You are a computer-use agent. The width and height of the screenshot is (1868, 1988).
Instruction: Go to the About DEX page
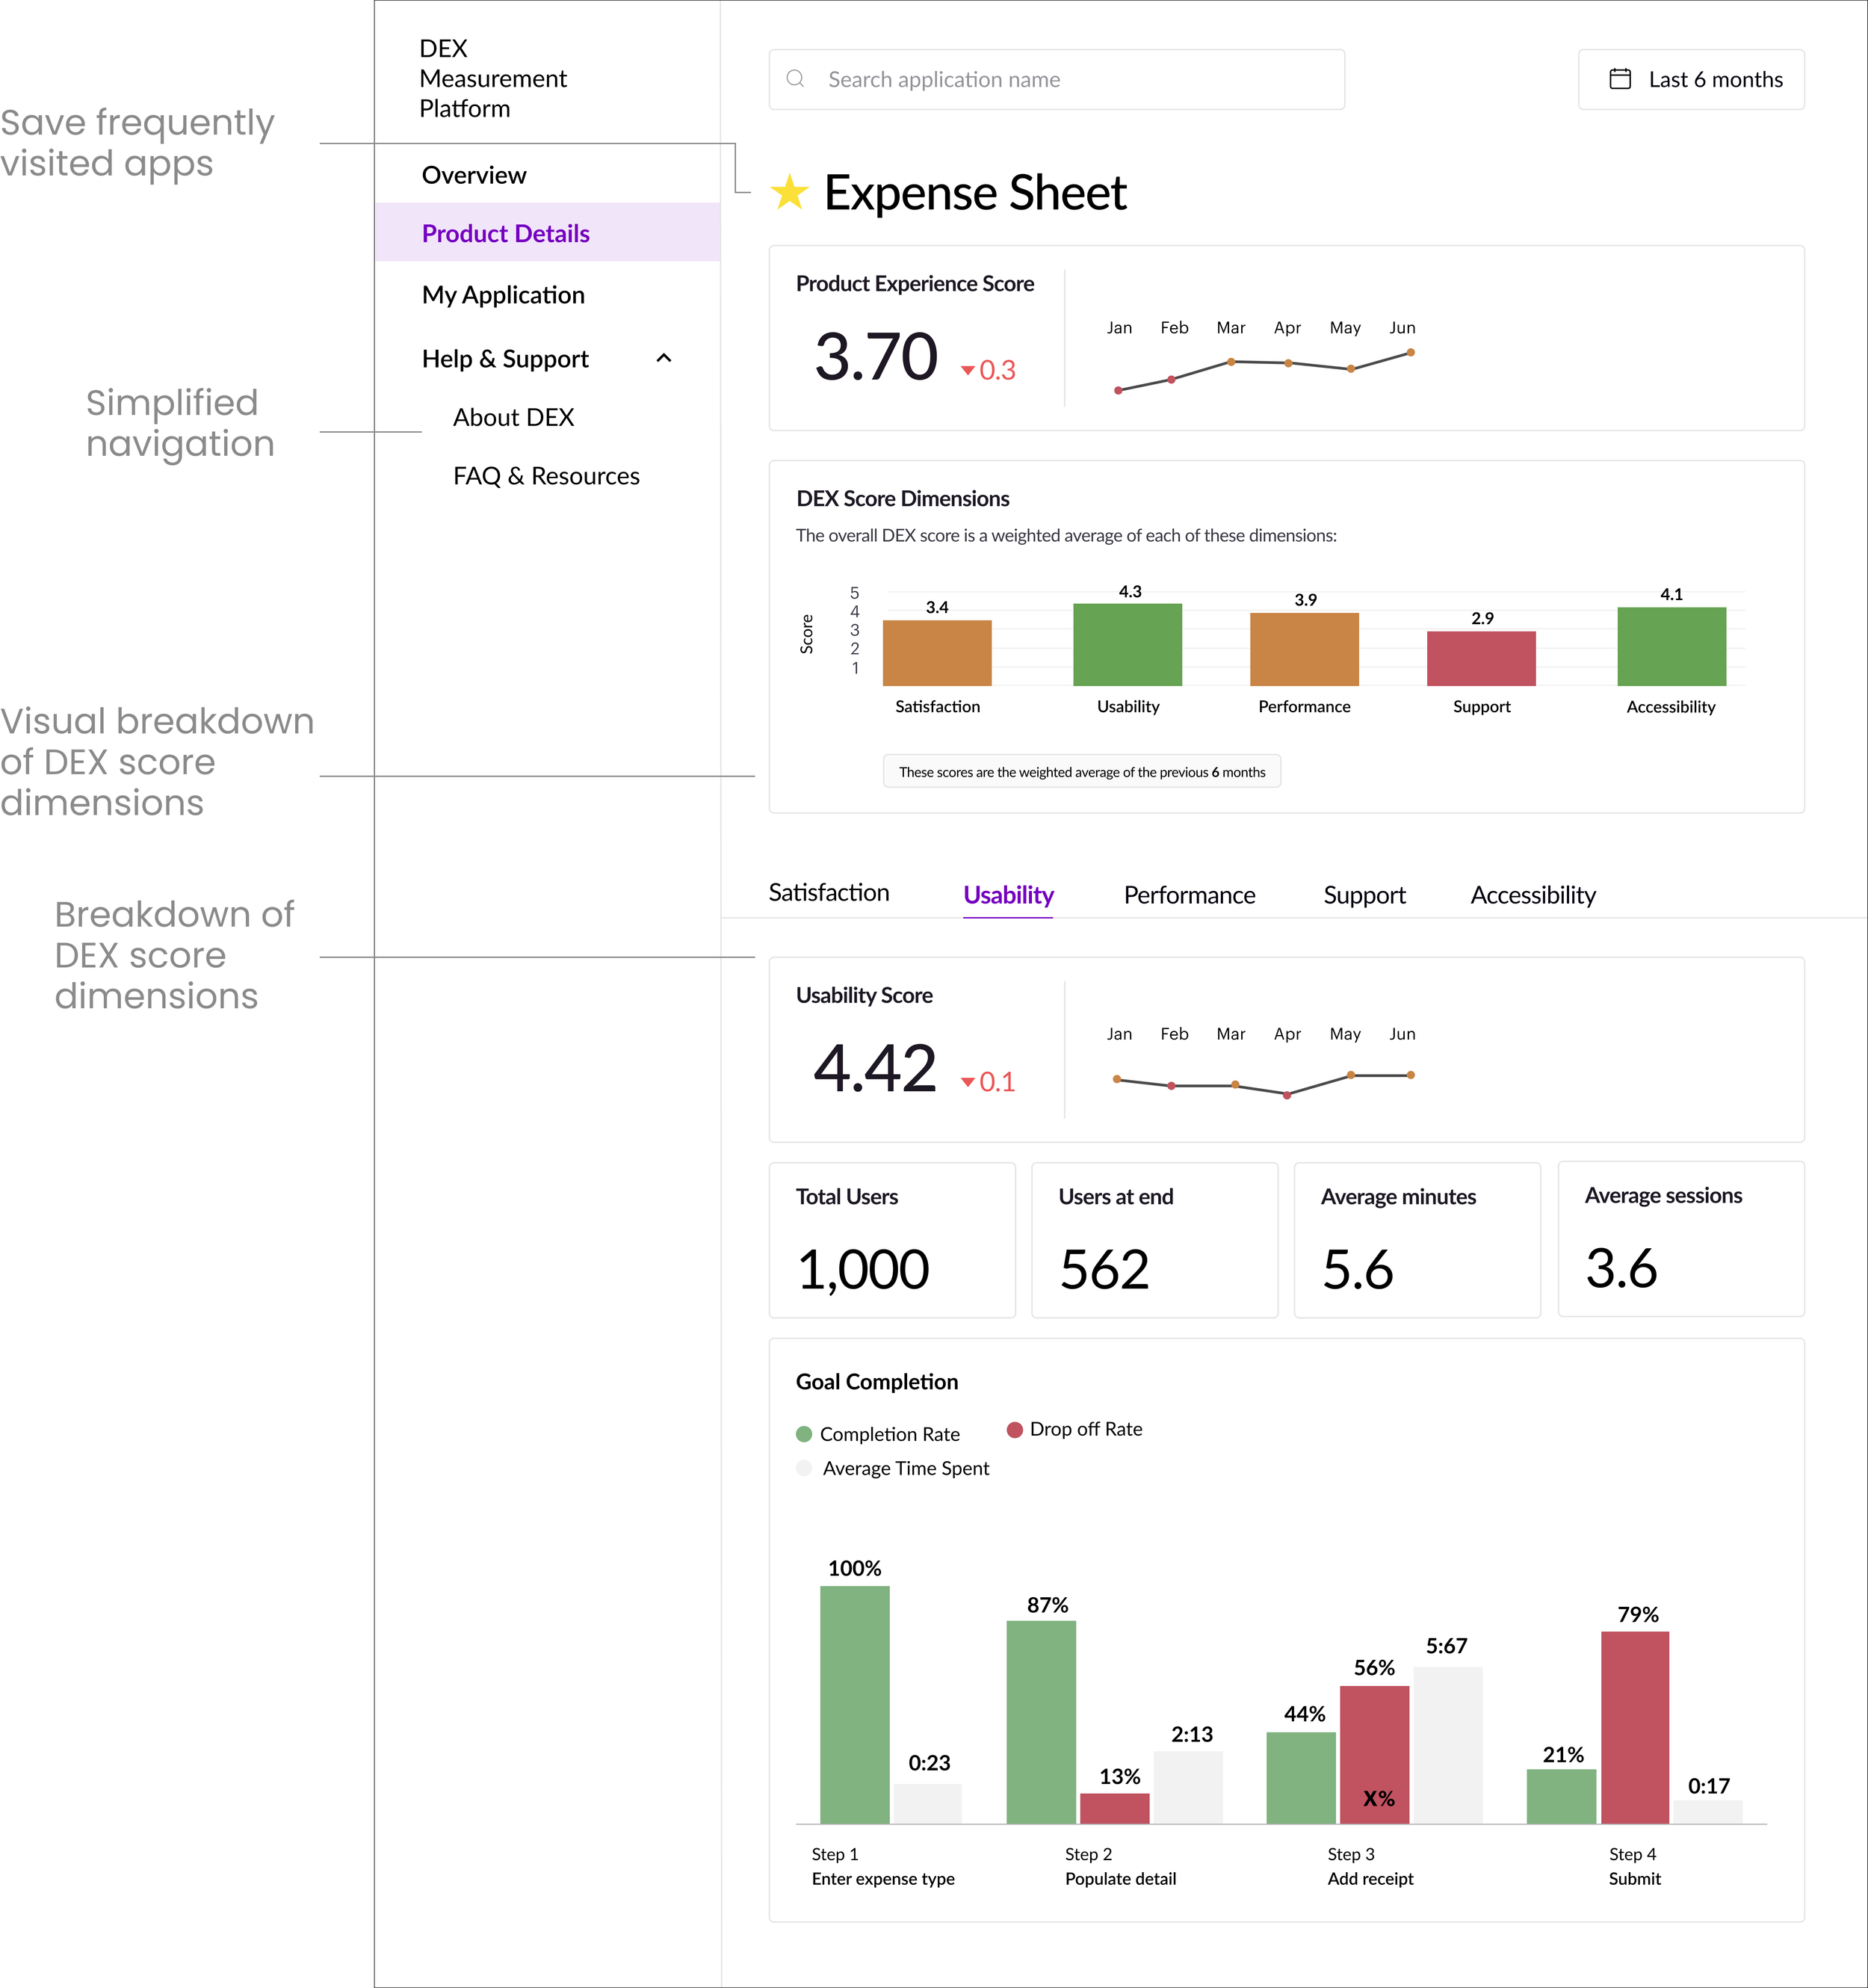pos(513,417)
